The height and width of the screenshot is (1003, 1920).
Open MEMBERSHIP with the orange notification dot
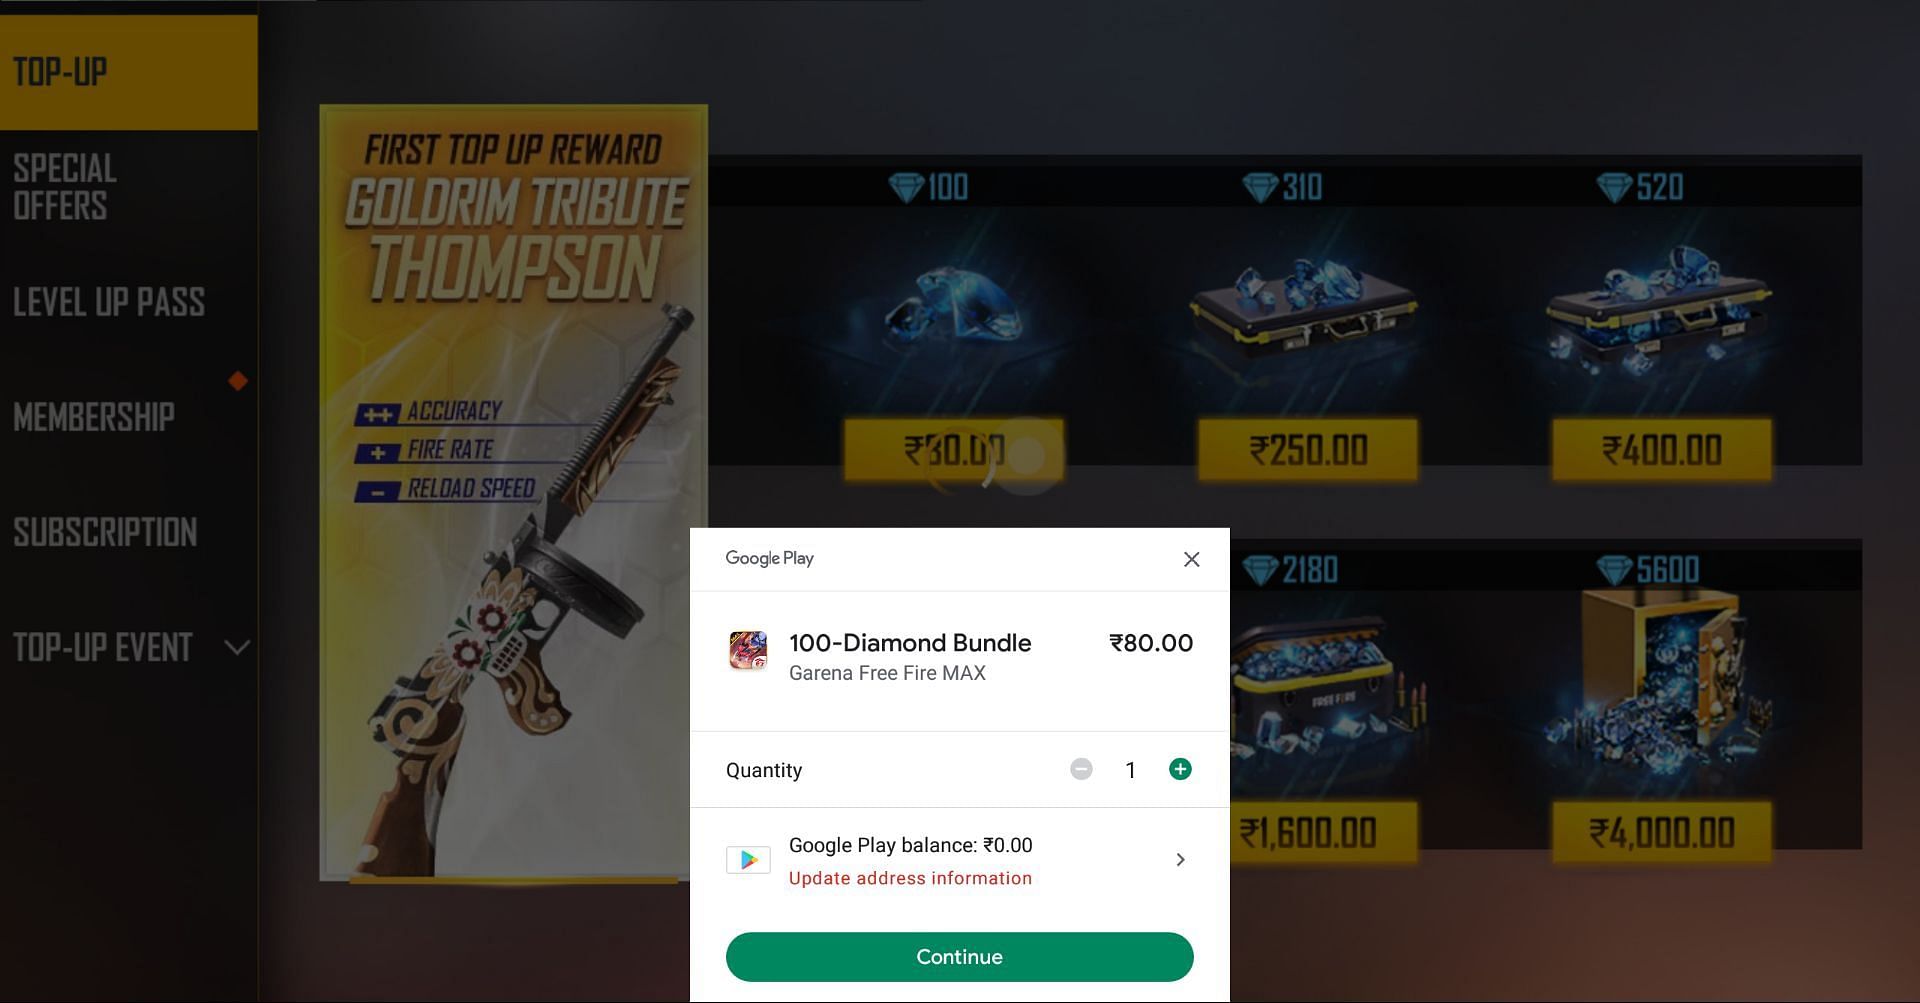click(94, 417)
